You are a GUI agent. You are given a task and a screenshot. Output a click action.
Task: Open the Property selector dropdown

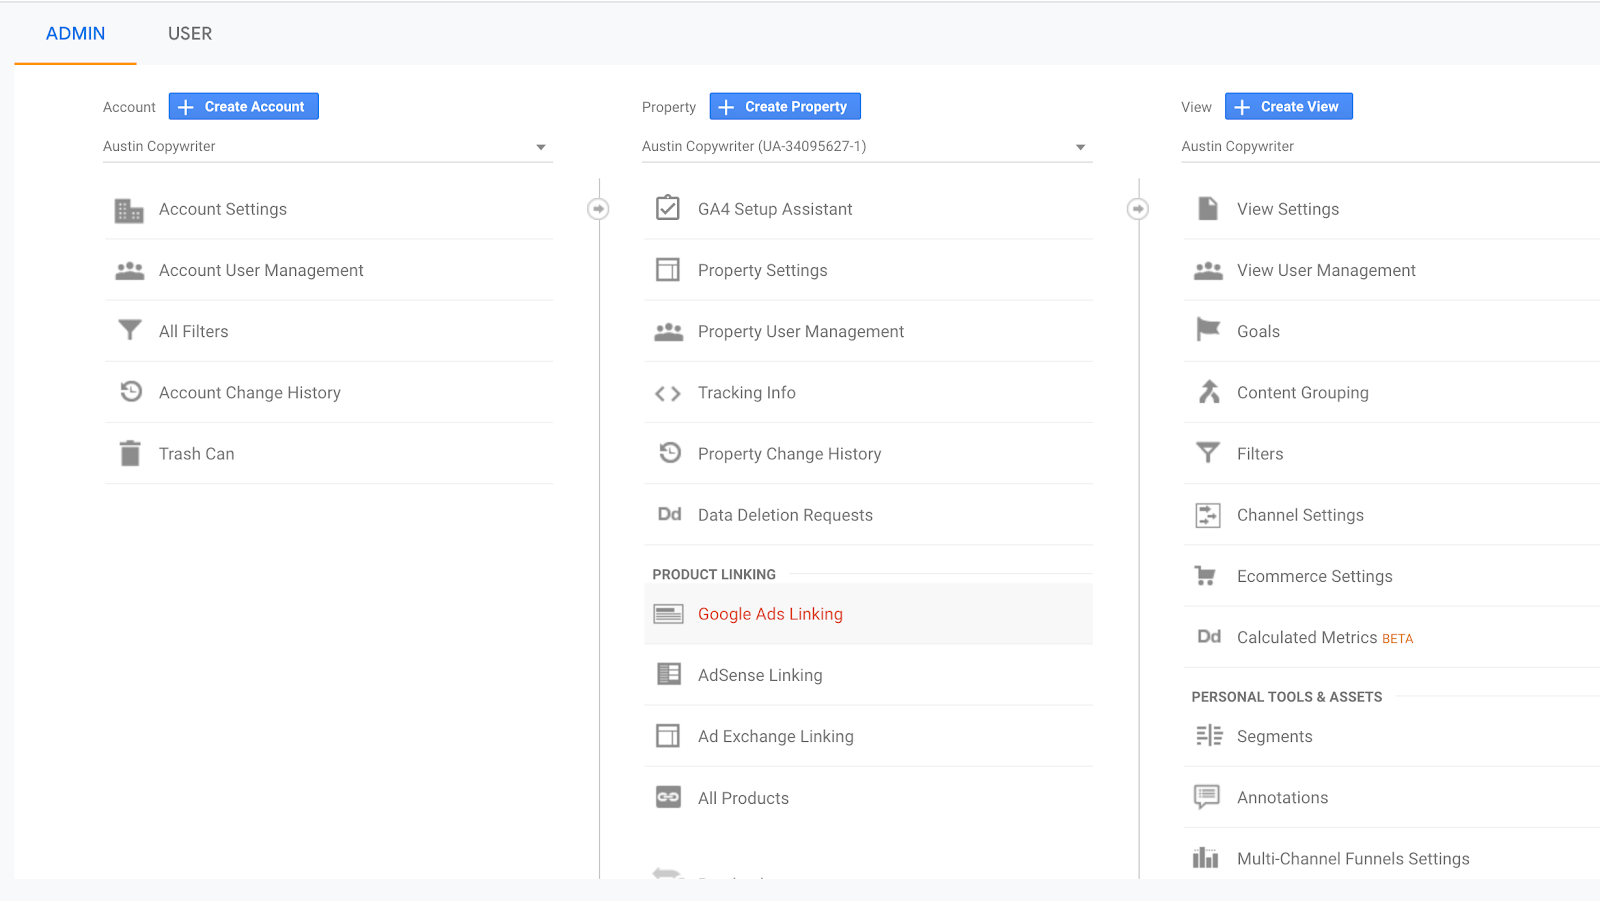tap(867, 147)
